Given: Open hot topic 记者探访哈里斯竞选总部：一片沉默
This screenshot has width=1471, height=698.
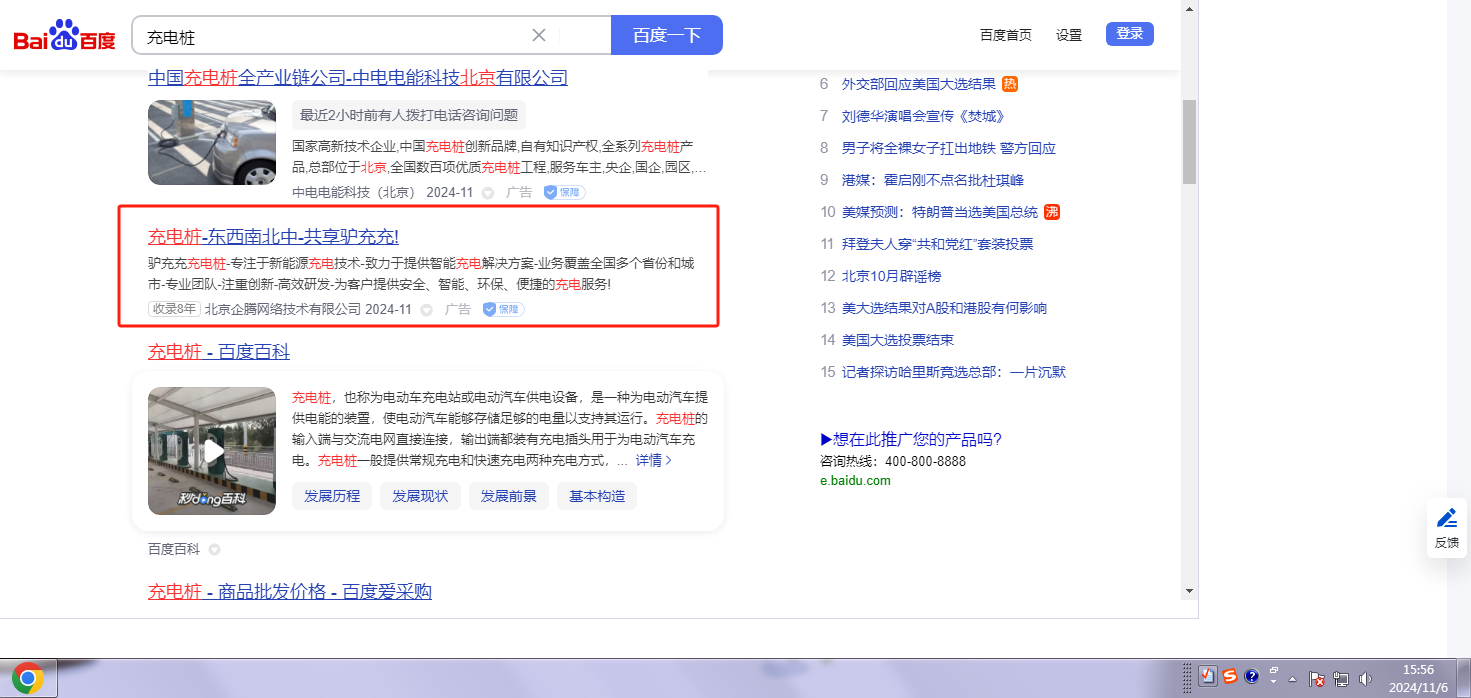Looking at the screenshot, I should [x=954, y=372].
